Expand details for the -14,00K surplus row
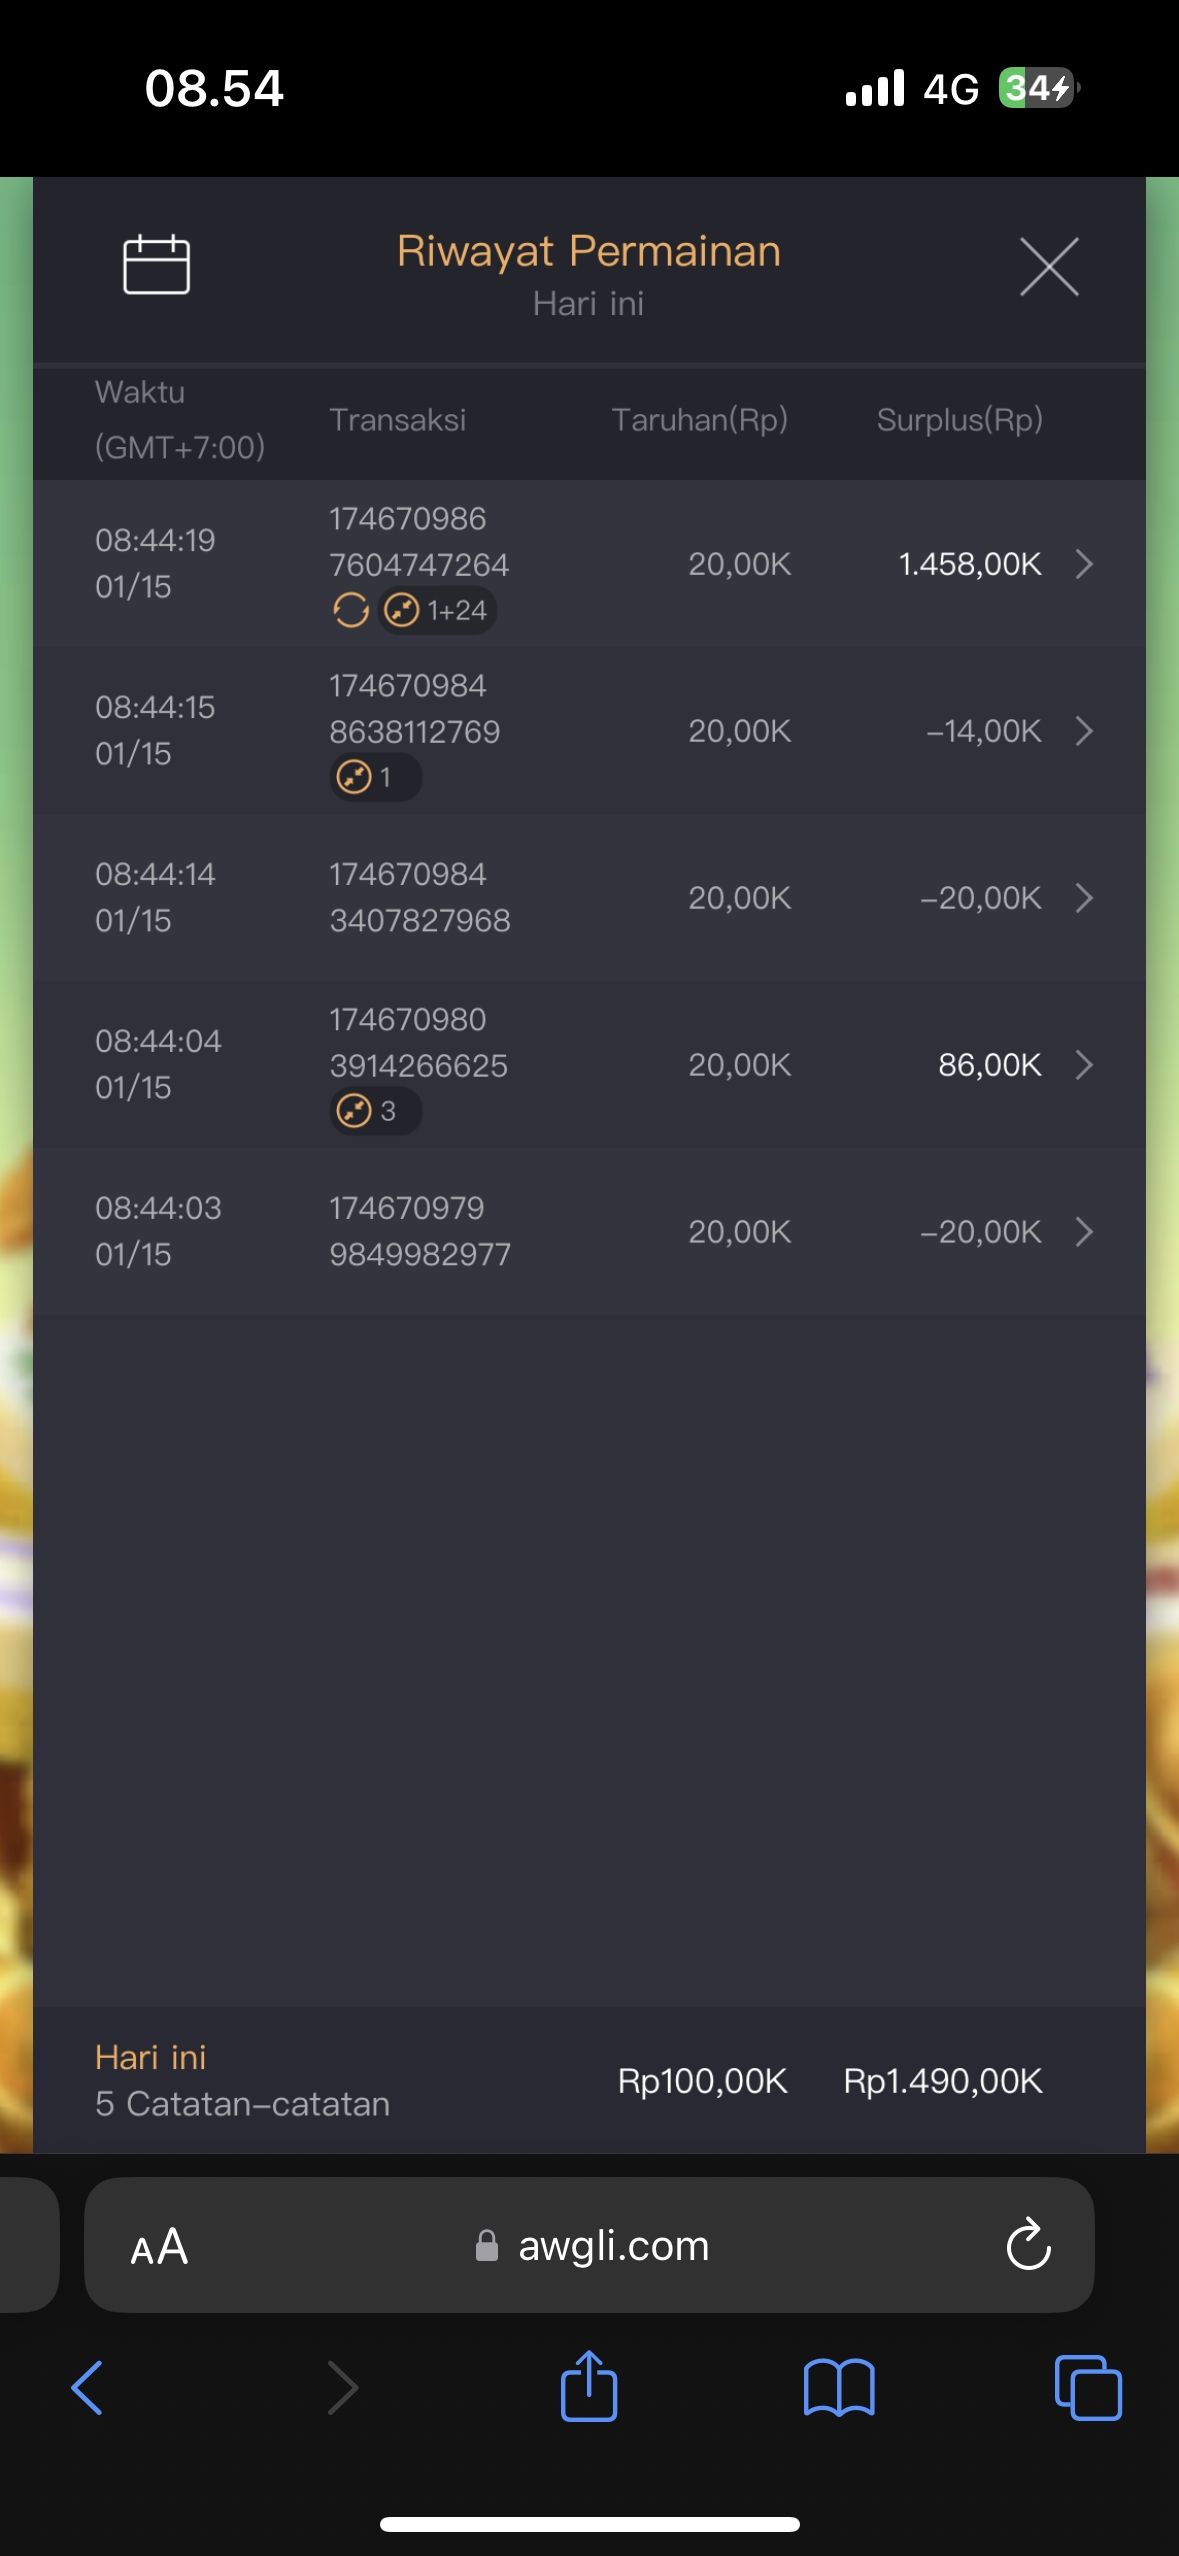This screenshot has width=1179, height=2556. click(1084, 731)
